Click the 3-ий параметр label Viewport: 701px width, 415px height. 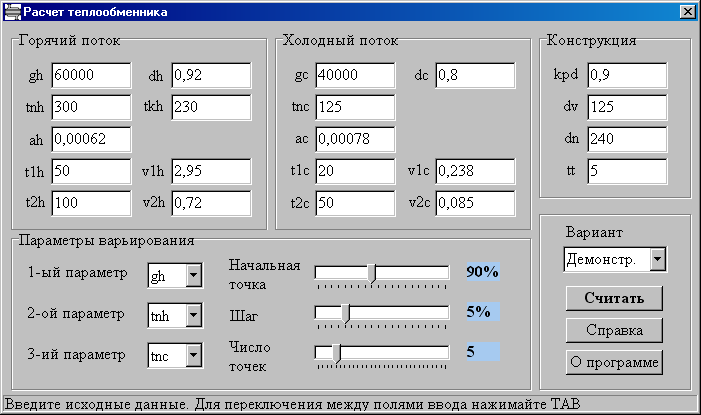click(x=76, y=355)
